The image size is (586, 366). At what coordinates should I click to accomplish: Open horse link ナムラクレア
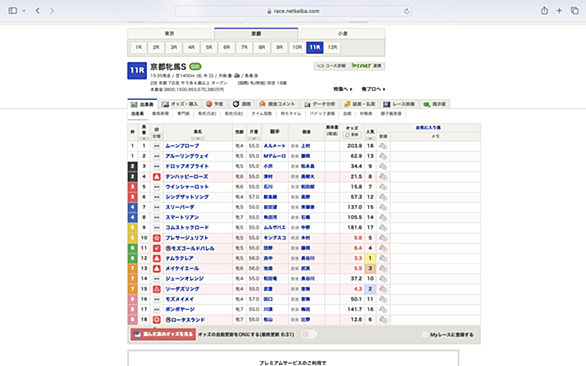click(x=179, y=258)
